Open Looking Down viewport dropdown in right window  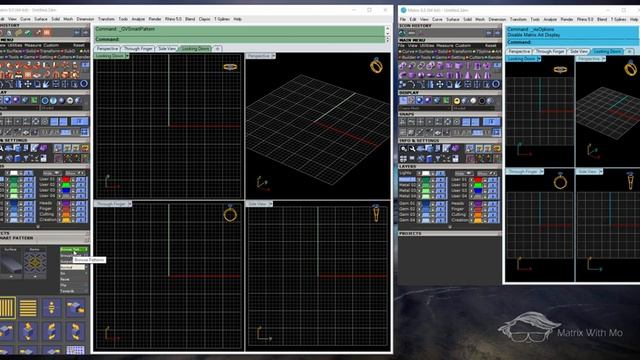click(x=539, y=59)
